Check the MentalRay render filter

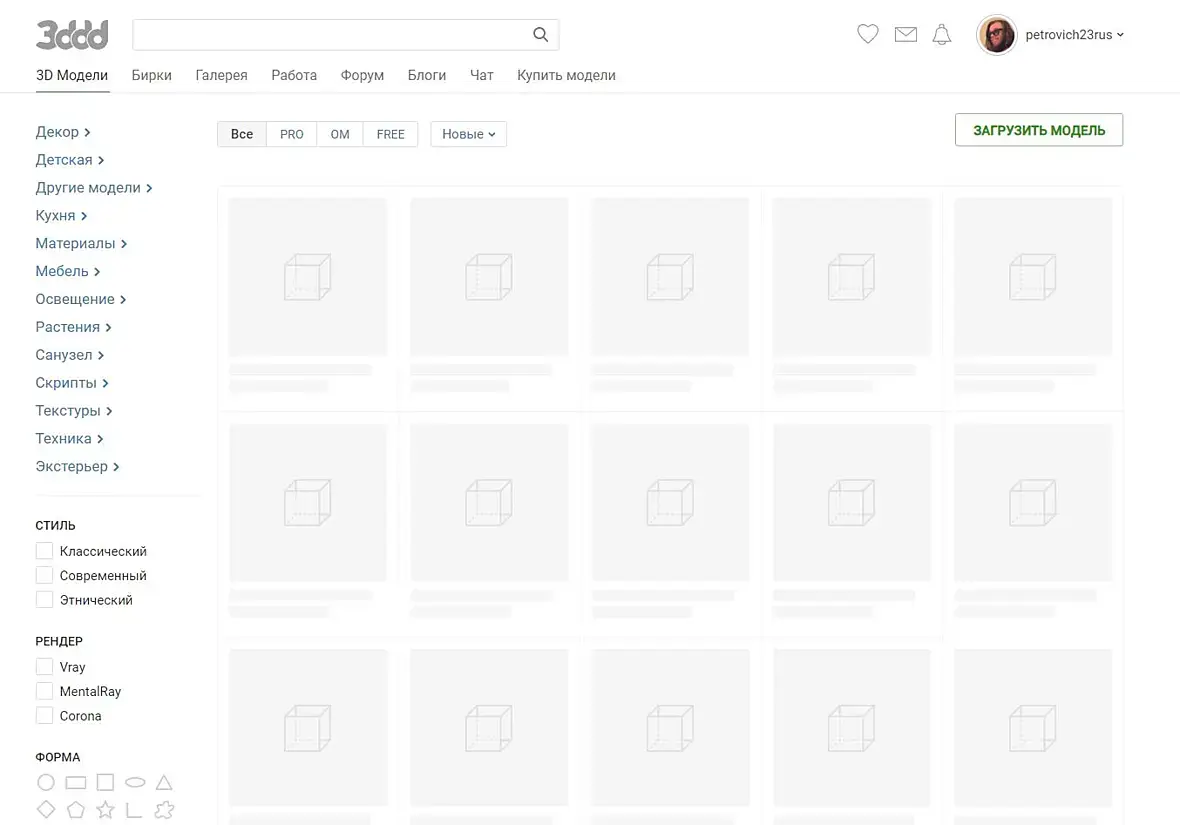44,691
